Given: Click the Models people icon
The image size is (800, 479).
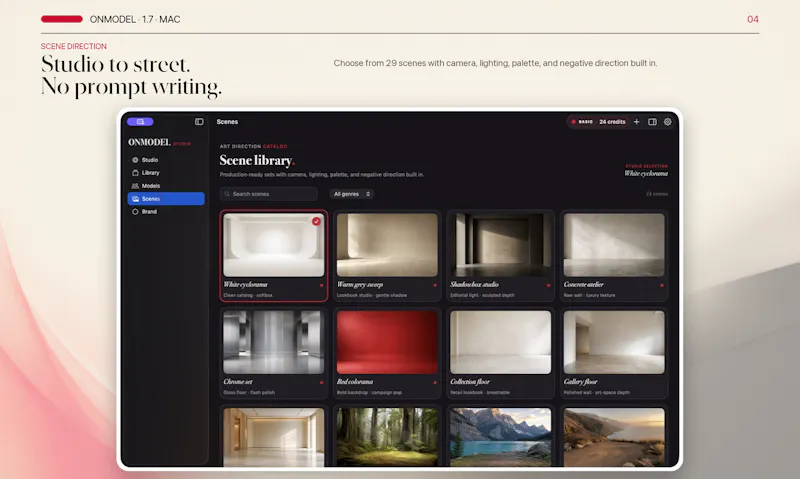Looking at the screenshot, I should [135, 186].
